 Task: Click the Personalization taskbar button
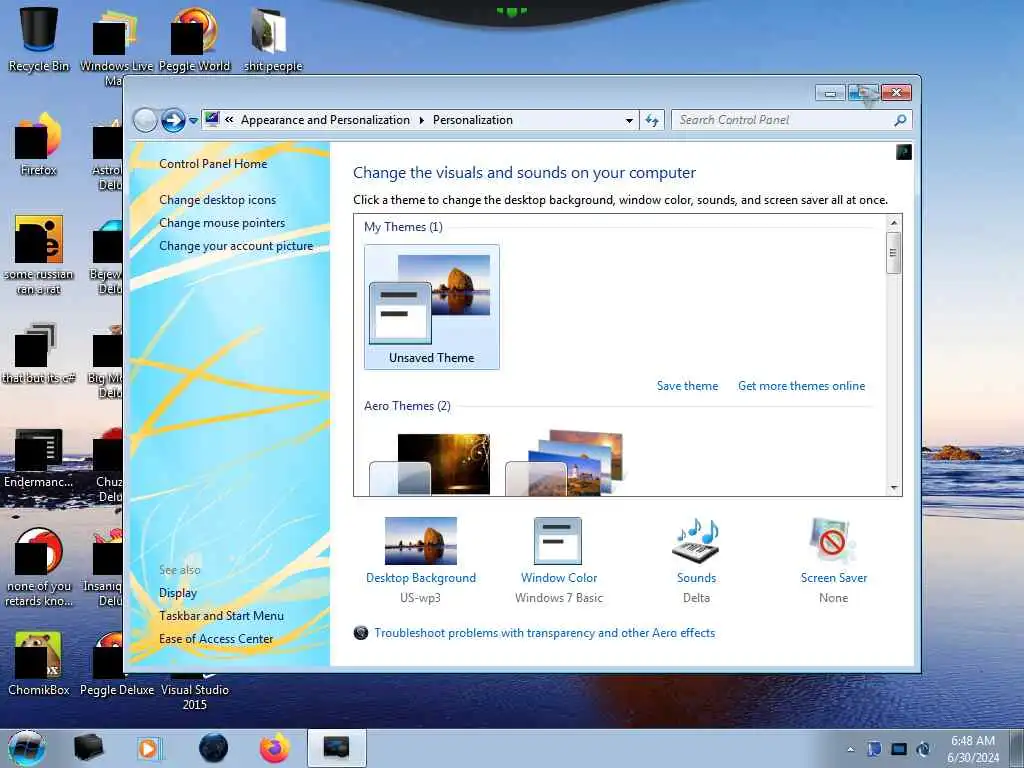click(x=336, y=748)
